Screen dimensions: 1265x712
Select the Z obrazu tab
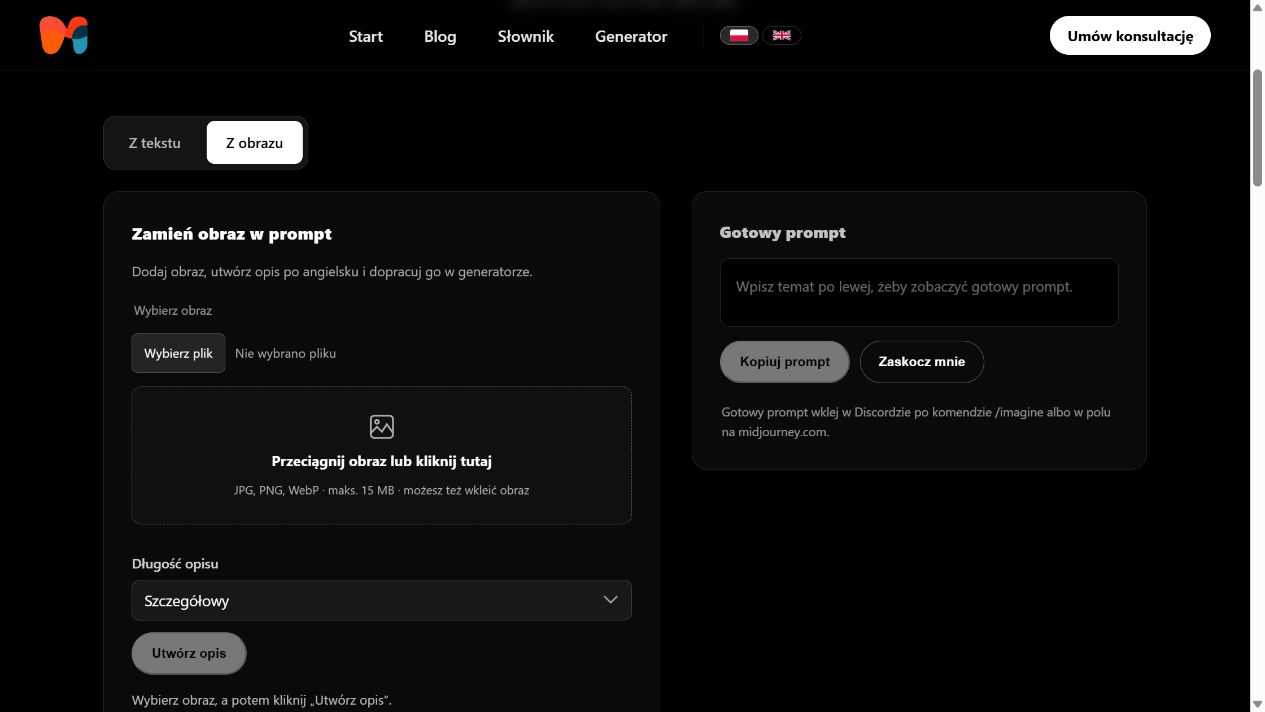tap(255, 142)
